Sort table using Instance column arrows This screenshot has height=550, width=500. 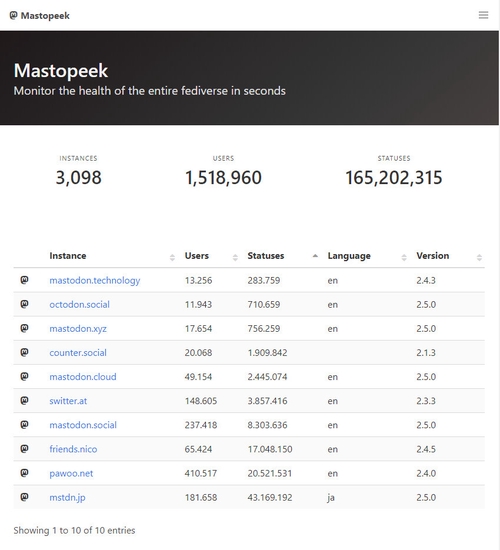(172, 257)
